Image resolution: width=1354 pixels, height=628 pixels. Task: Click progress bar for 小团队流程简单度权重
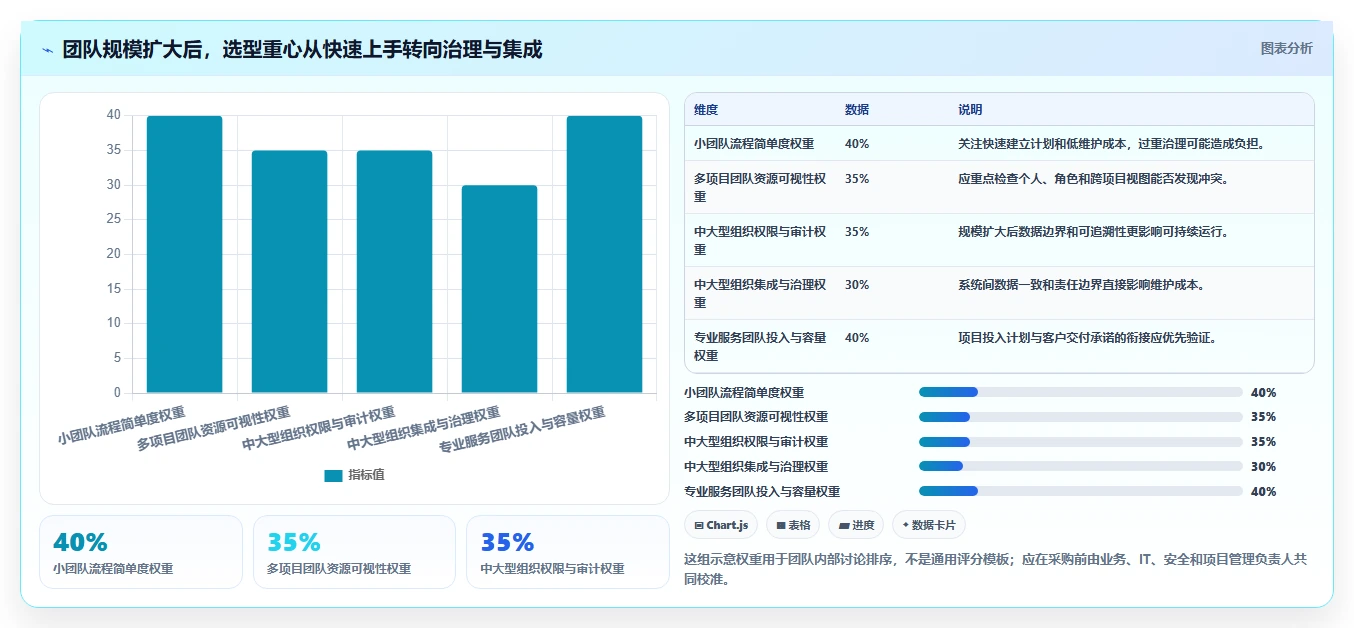pos(1080,392)
